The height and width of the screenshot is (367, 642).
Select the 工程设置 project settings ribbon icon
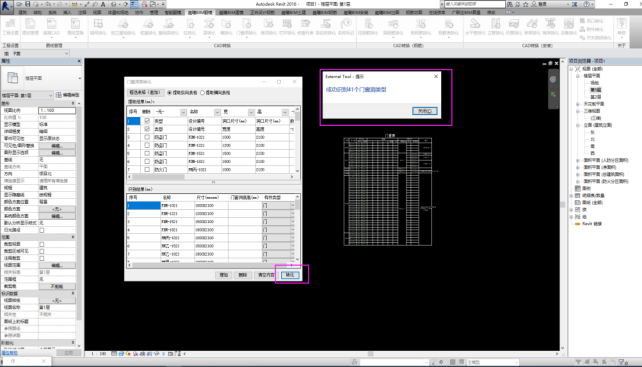(x=10, y=27)
